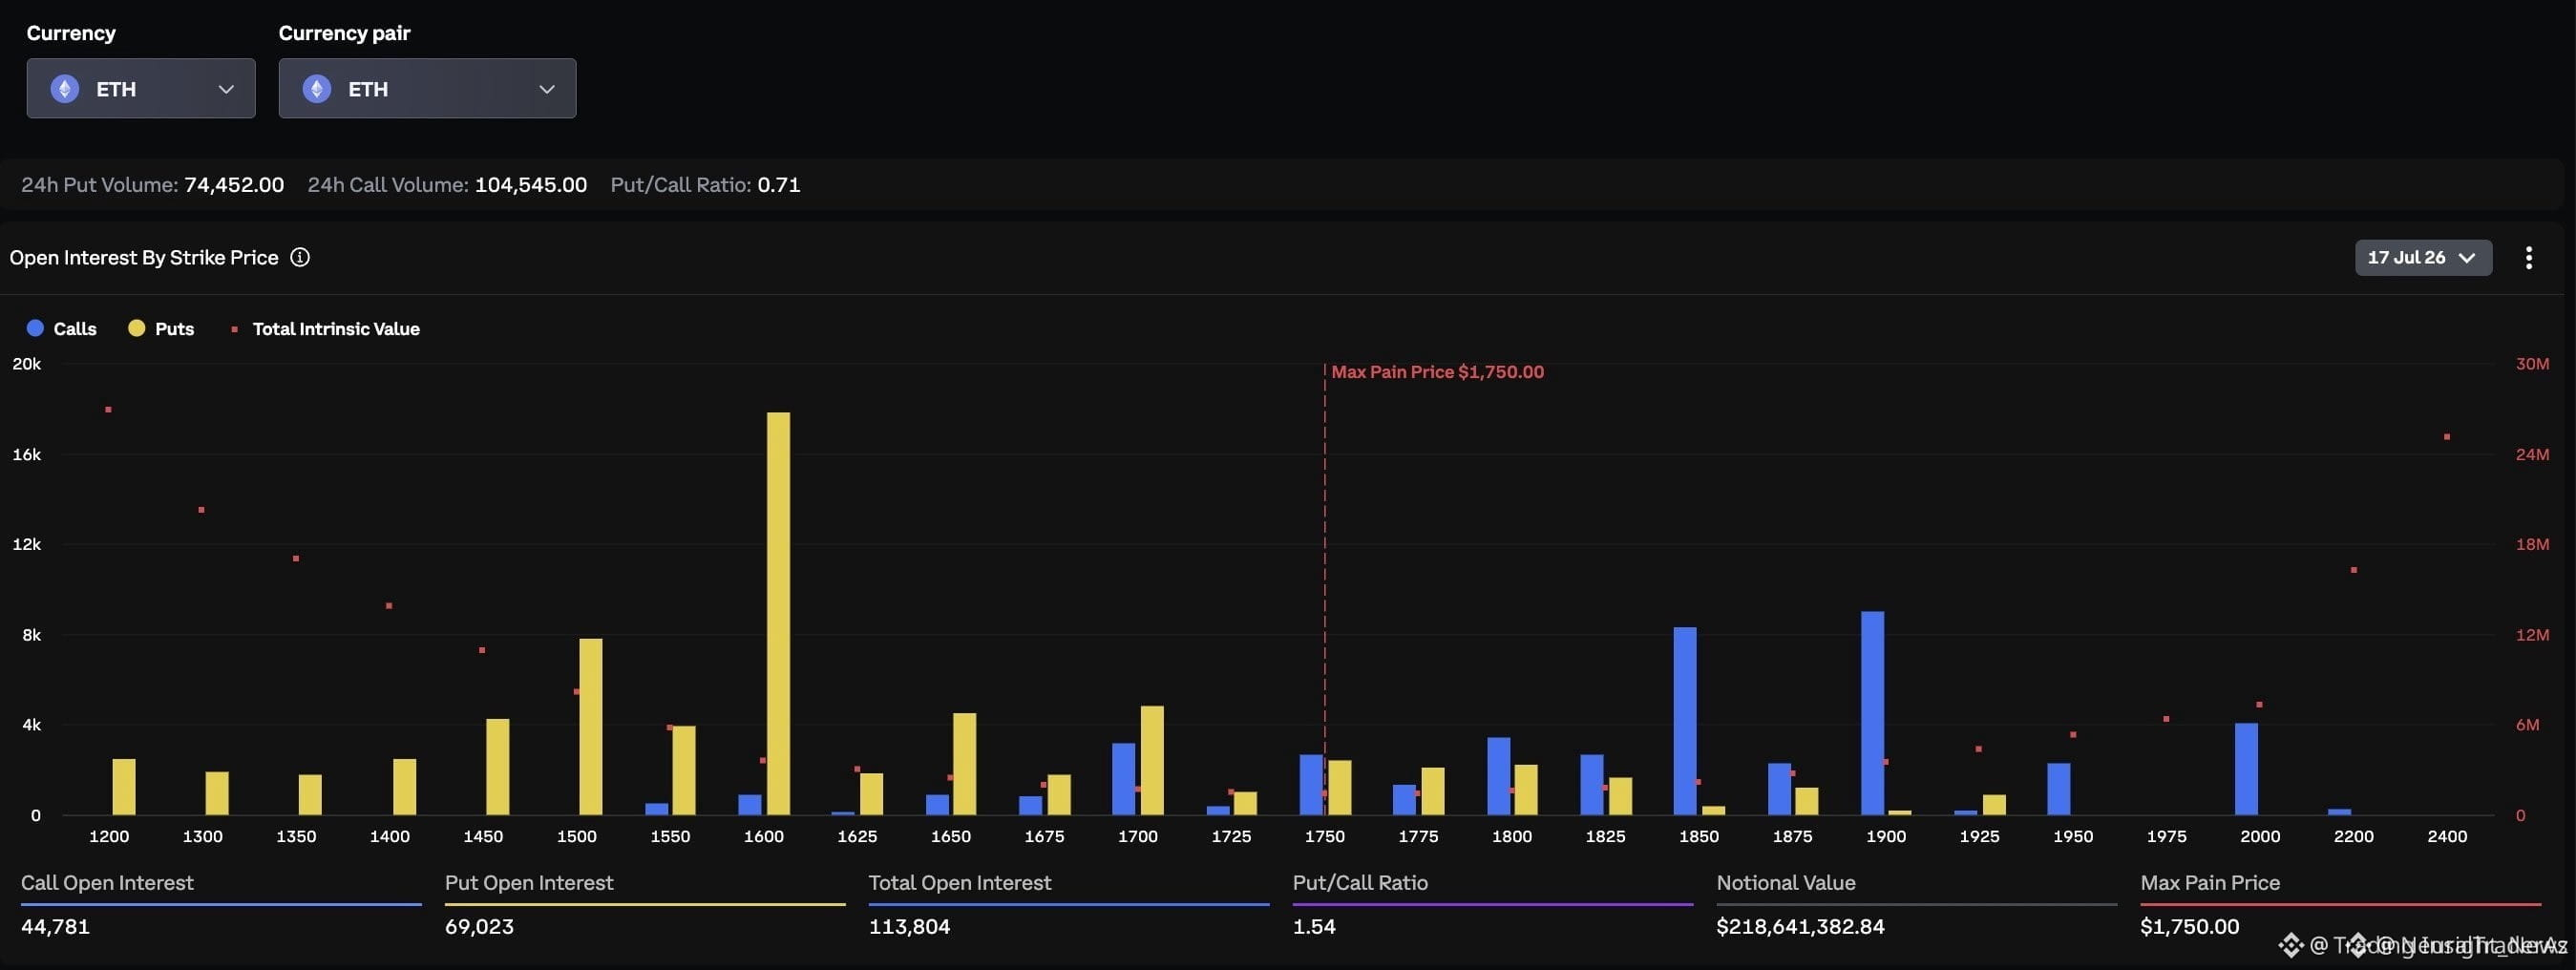Click the Put Open Interest summary
Screen dimensions: 2576x970
coord(645,905)
